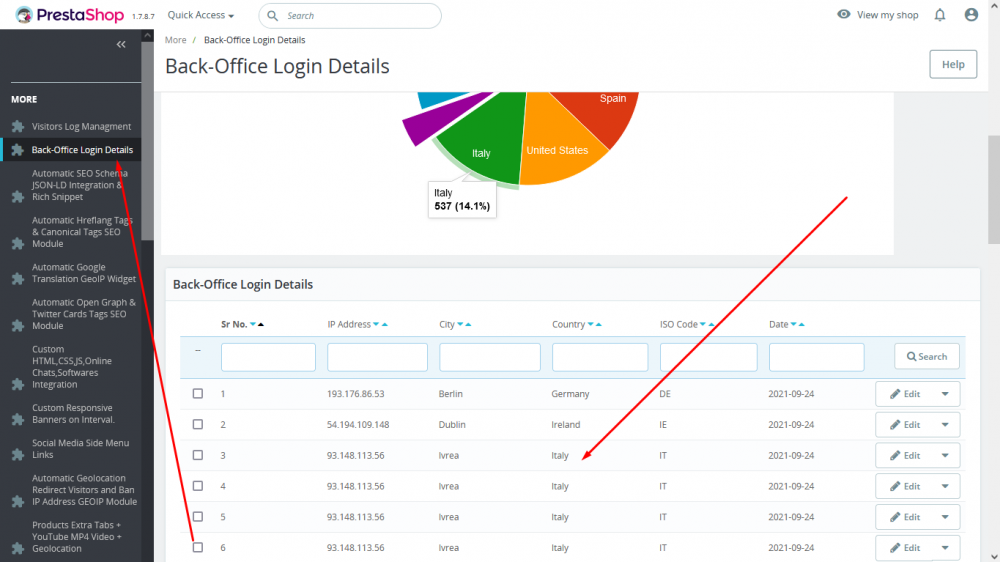Click View my shop link
The width and height of the screenshot is (1000, 562).
pos(887,15)
